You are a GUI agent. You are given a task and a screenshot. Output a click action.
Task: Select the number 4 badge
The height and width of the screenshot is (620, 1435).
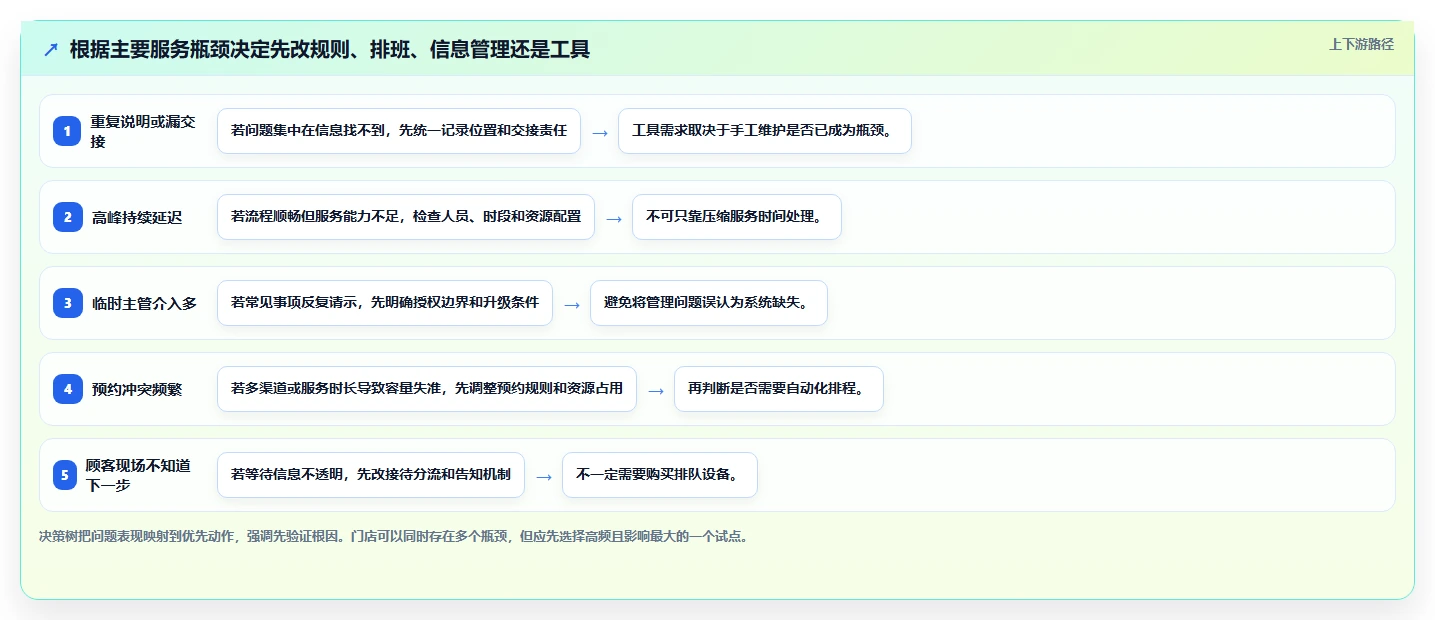(68, 389)
